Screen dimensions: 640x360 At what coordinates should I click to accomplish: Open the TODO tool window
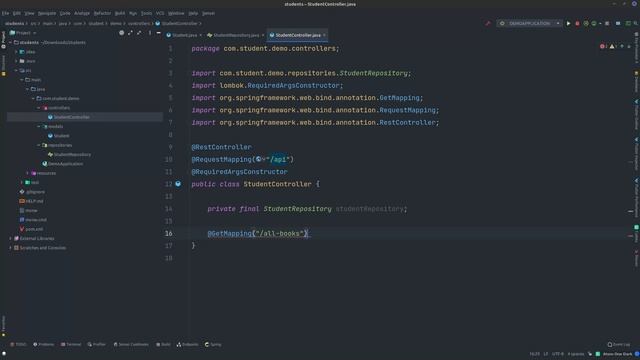point(18,344)
